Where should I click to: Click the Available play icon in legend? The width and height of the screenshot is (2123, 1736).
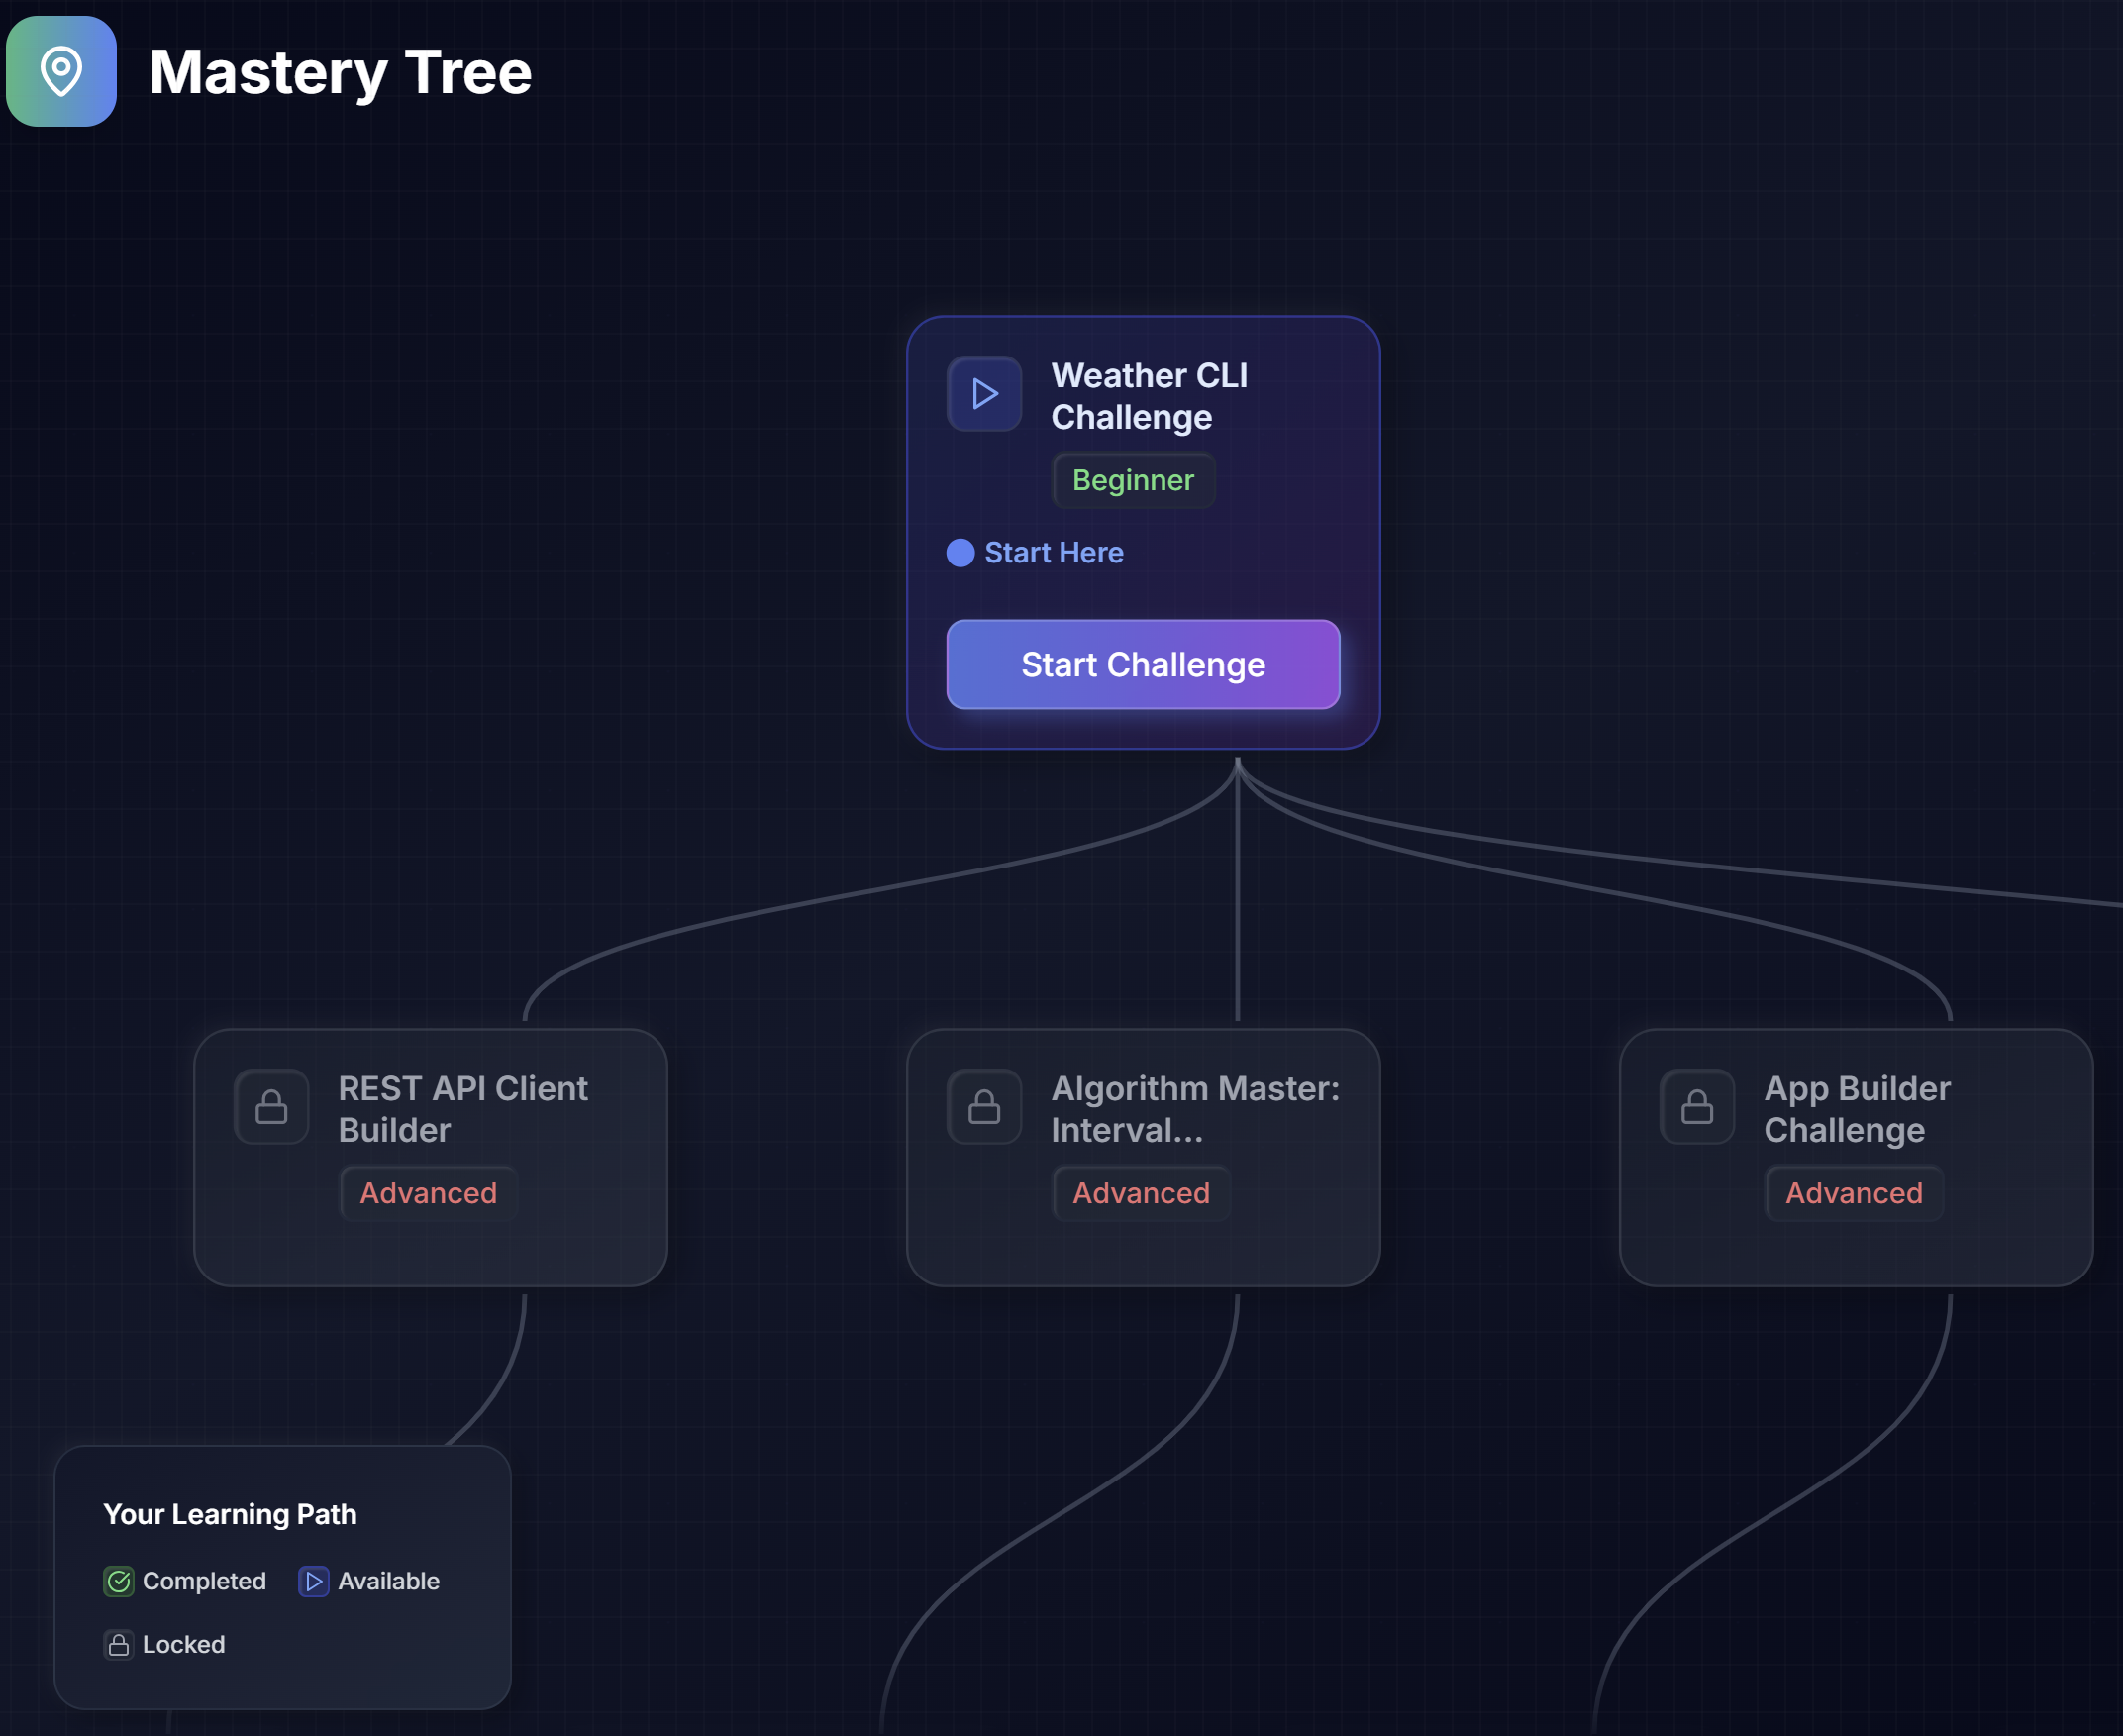314,1581
